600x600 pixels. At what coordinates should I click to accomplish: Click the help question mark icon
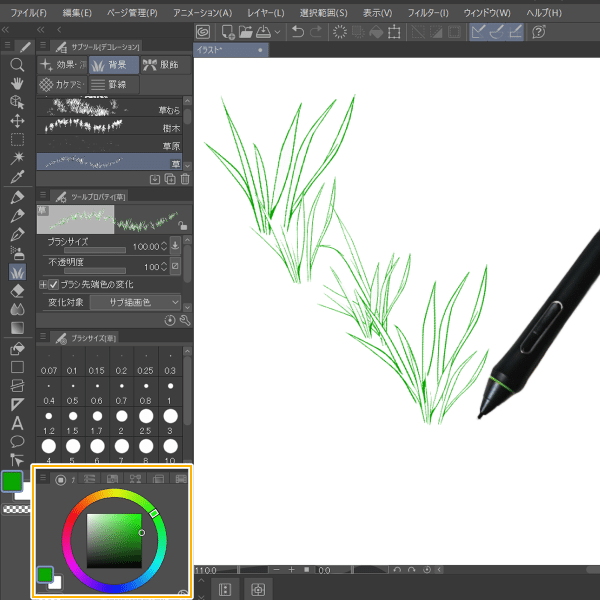538,32
